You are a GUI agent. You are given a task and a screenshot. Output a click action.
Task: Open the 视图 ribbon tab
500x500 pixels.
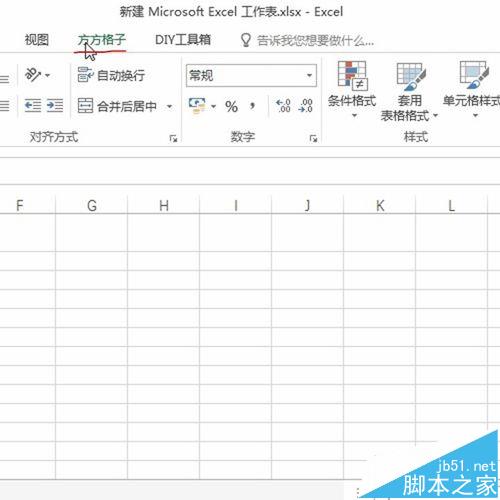[x=37, y=40]
